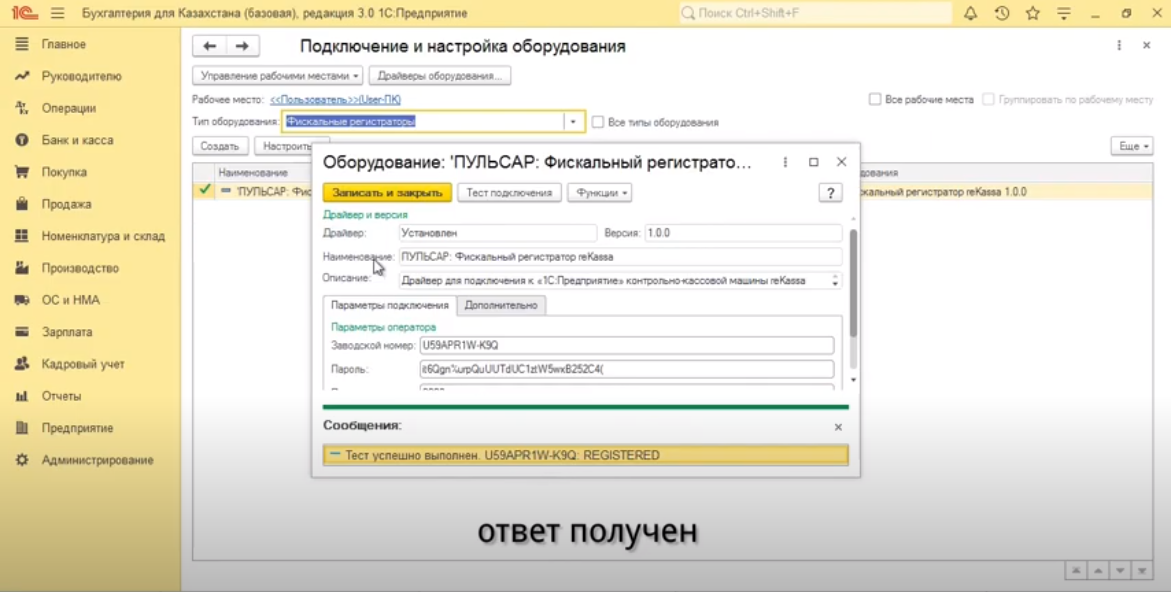Viewport: 1171px width, 592px height.
Task: Click Драйверы оборудования button
Action: point(440,75)
